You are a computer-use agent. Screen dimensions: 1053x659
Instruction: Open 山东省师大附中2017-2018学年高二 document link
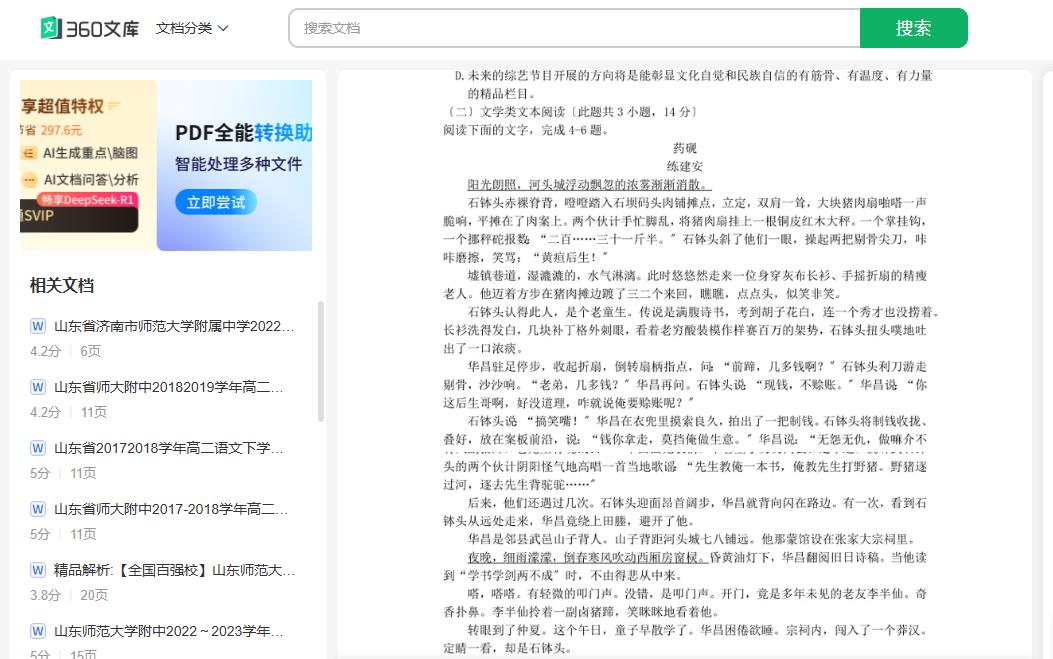tap(171, 509)
